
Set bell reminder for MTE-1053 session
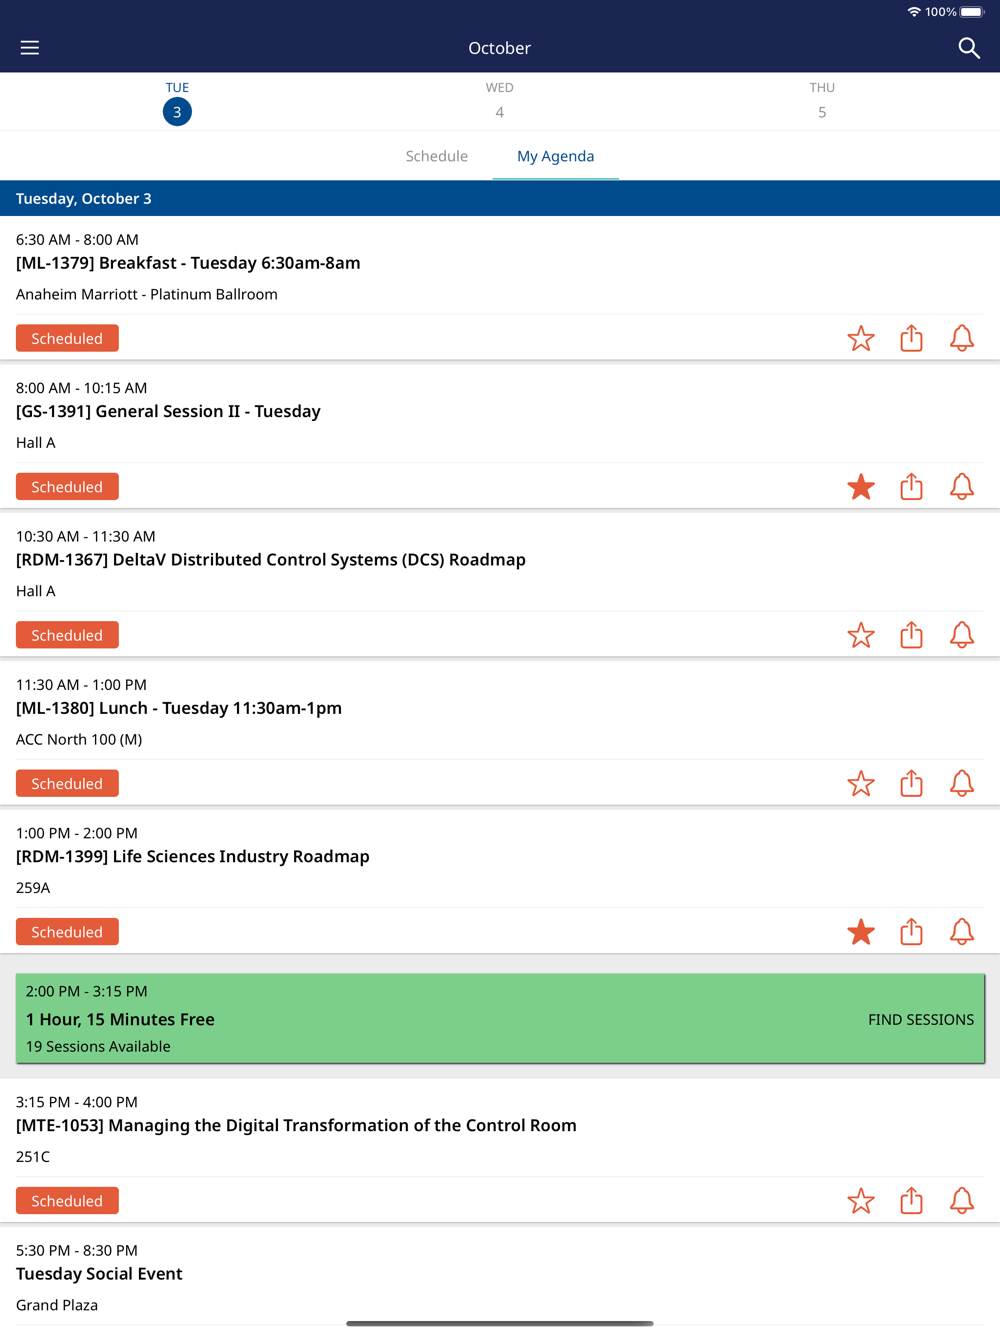(x=962, y=1201)
